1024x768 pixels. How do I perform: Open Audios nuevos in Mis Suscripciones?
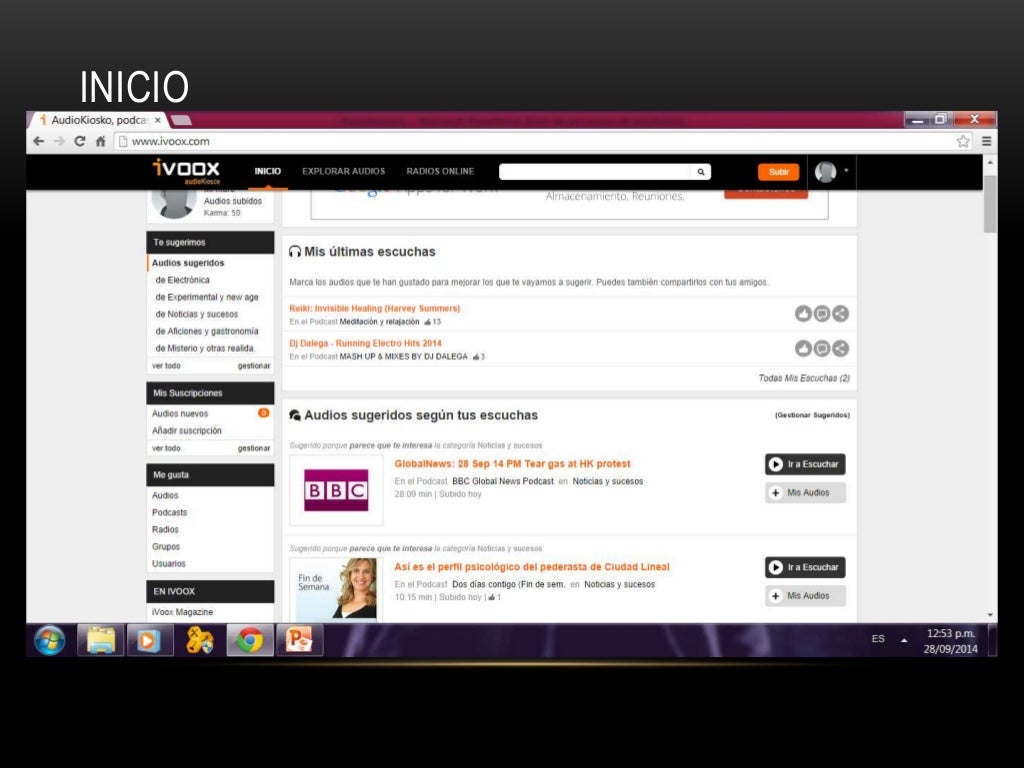180,413
